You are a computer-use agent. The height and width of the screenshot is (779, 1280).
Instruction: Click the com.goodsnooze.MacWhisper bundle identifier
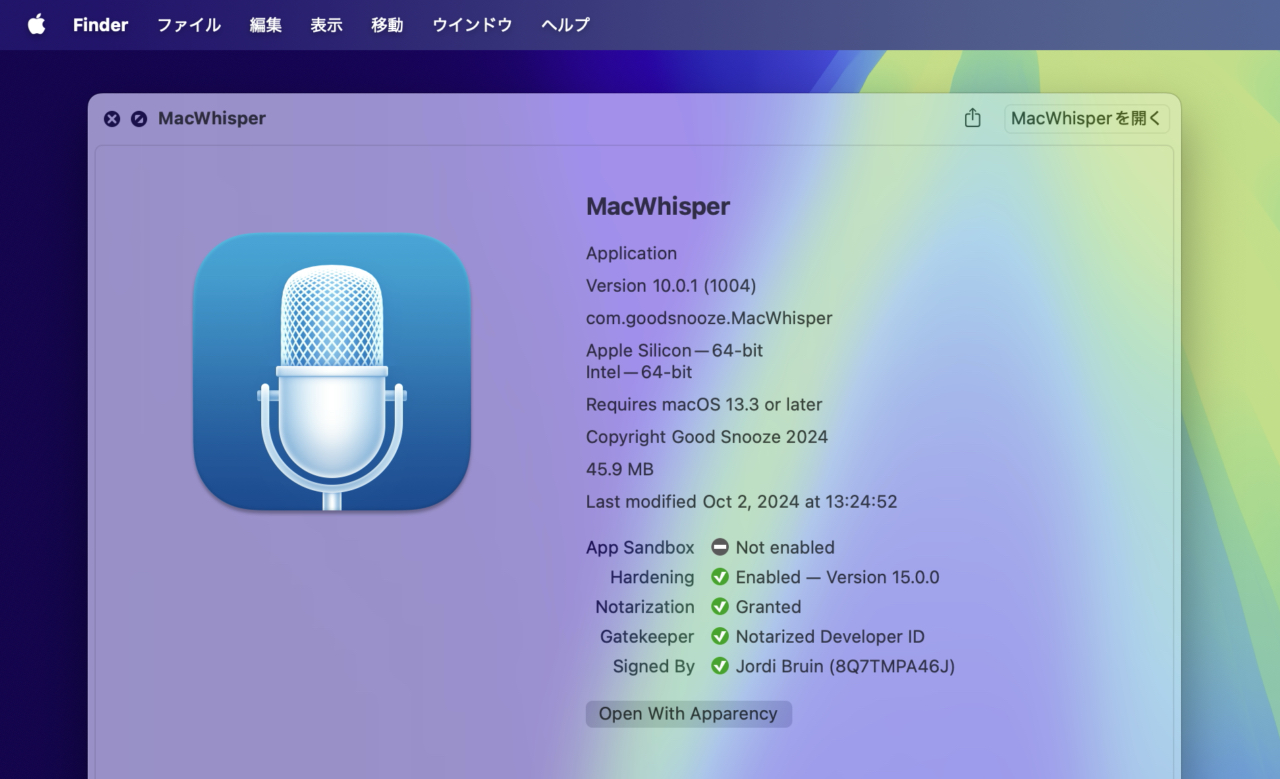coord(709,318)
